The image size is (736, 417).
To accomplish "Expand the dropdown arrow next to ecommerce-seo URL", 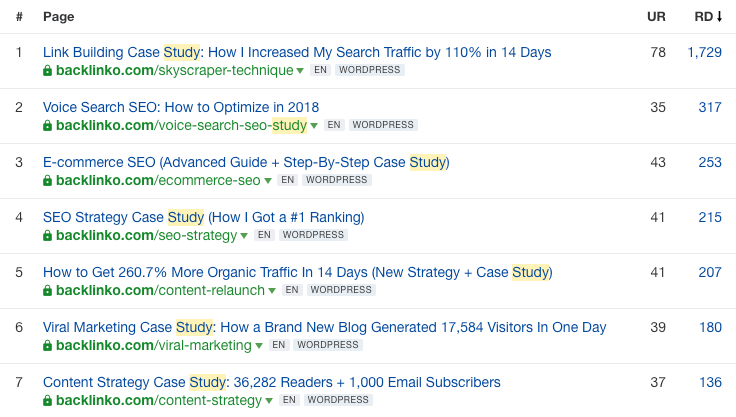I will 267,181.
